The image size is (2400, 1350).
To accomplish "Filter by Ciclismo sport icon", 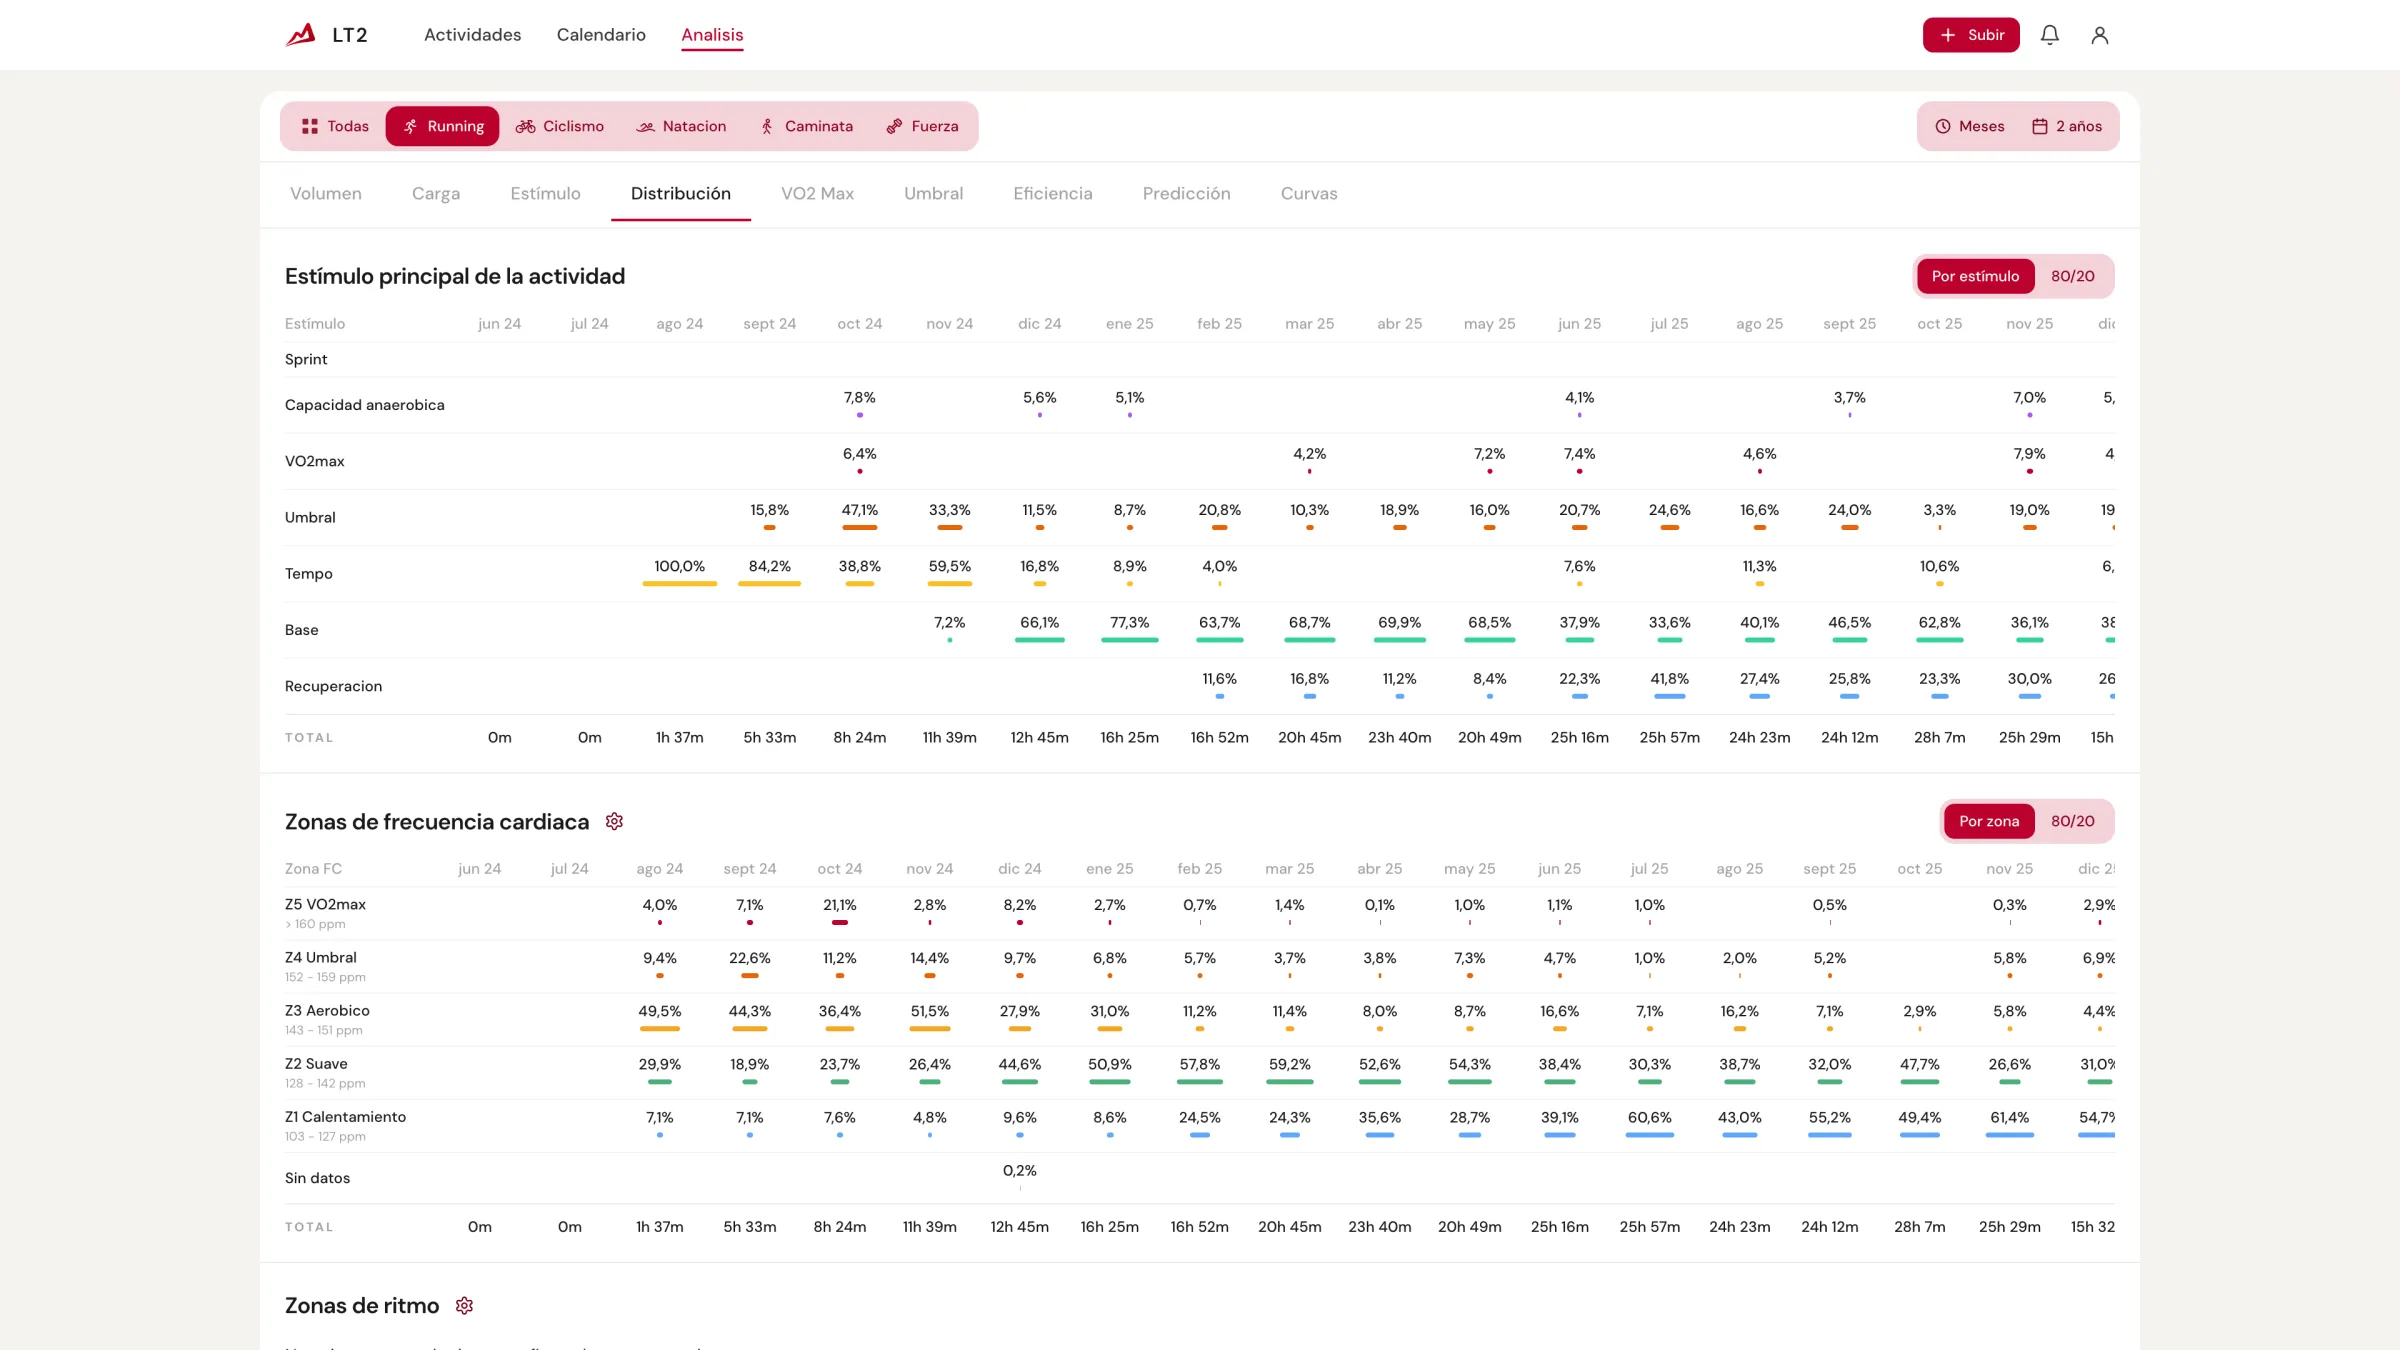I will pos(525,126).
